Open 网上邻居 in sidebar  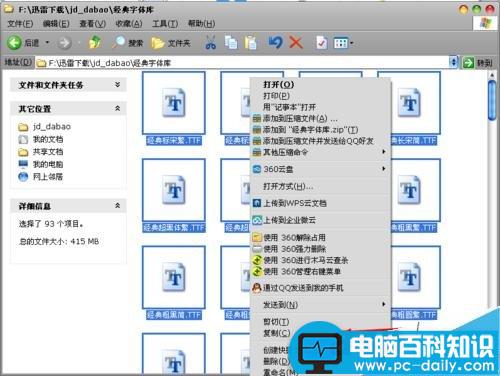tap(40, 176)
